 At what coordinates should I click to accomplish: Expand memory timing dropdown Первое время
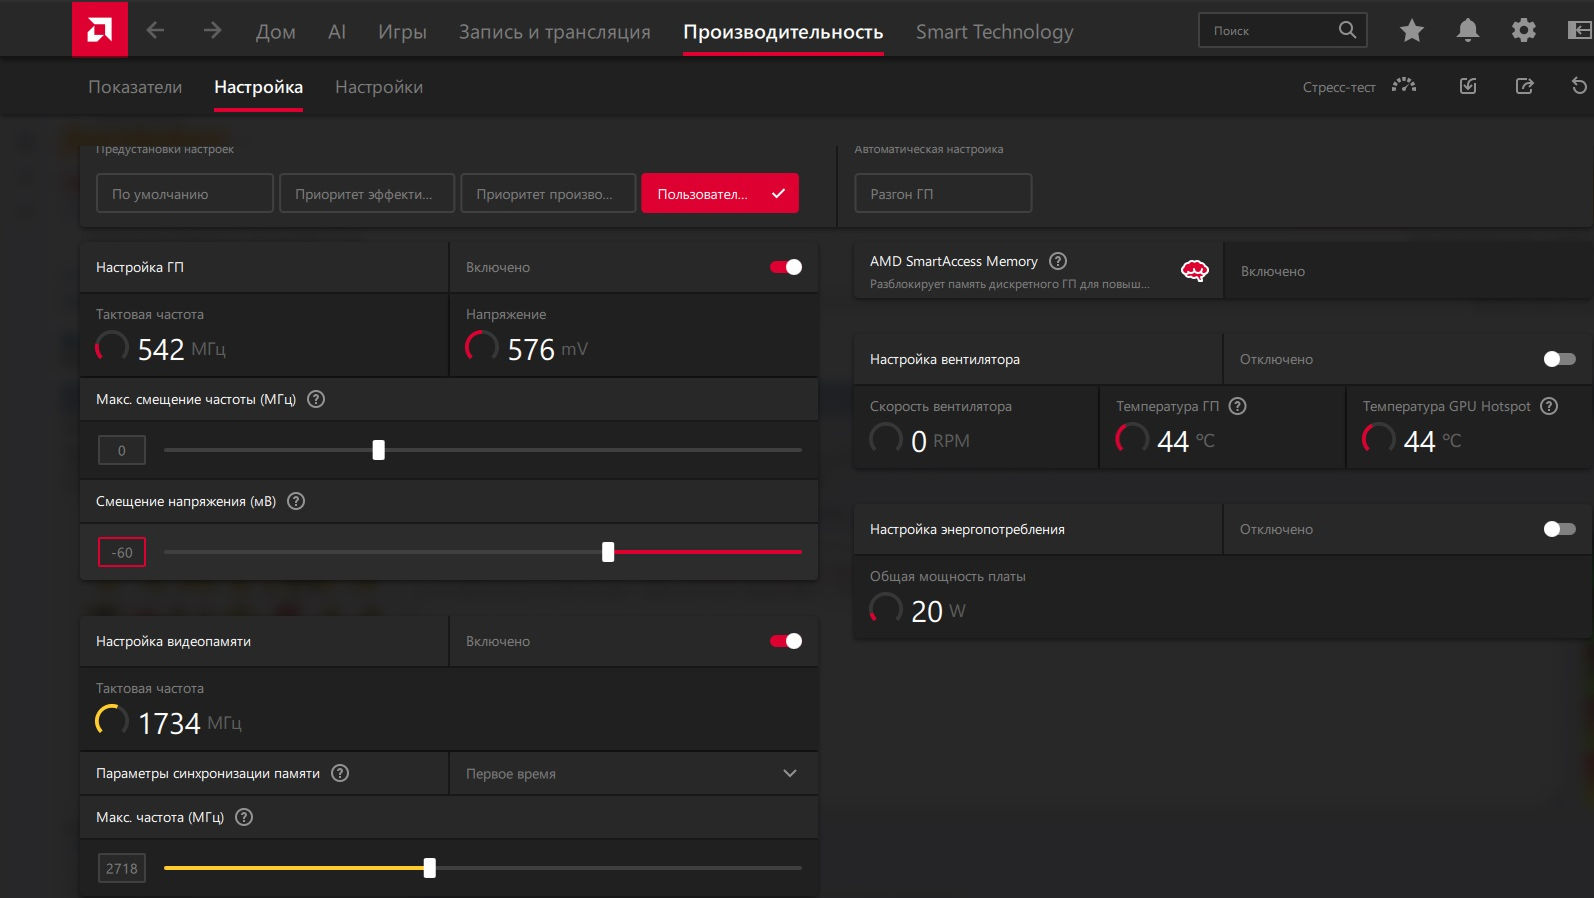(634, 773)
